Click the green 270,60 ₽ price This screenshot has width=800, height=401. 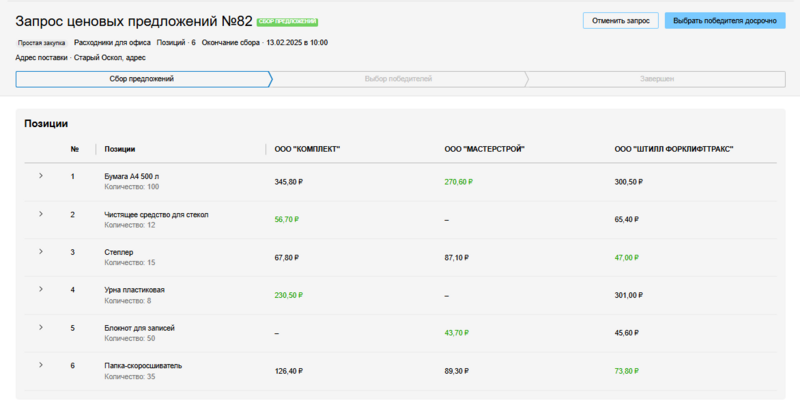(x=458, y=182)
